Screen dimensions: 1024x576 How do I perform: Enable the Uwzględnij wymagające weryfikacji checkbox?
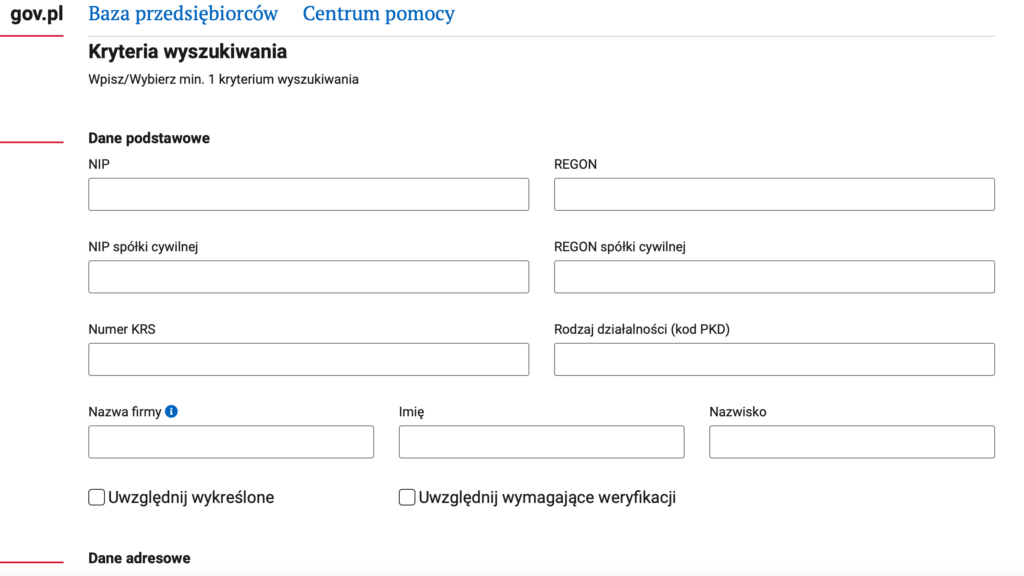pos(407,497)
